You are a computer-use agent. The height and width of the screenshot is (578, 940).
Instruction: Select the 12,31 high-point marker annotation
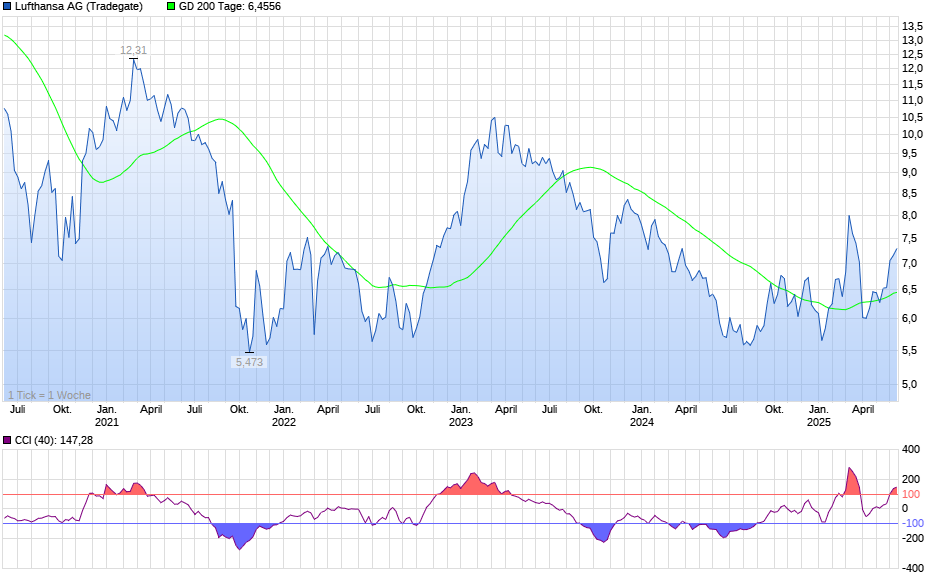point(133,52)
